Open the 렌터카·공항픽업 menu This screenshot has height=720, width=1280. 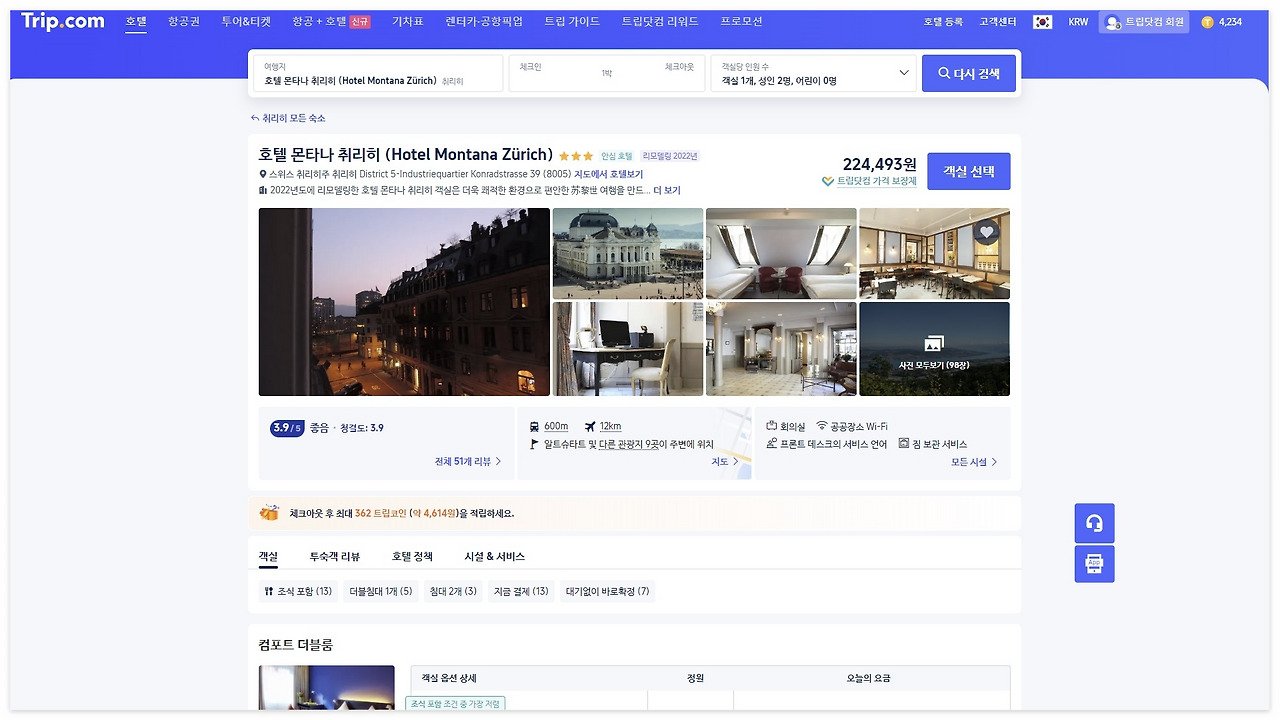tap(484, 21)
